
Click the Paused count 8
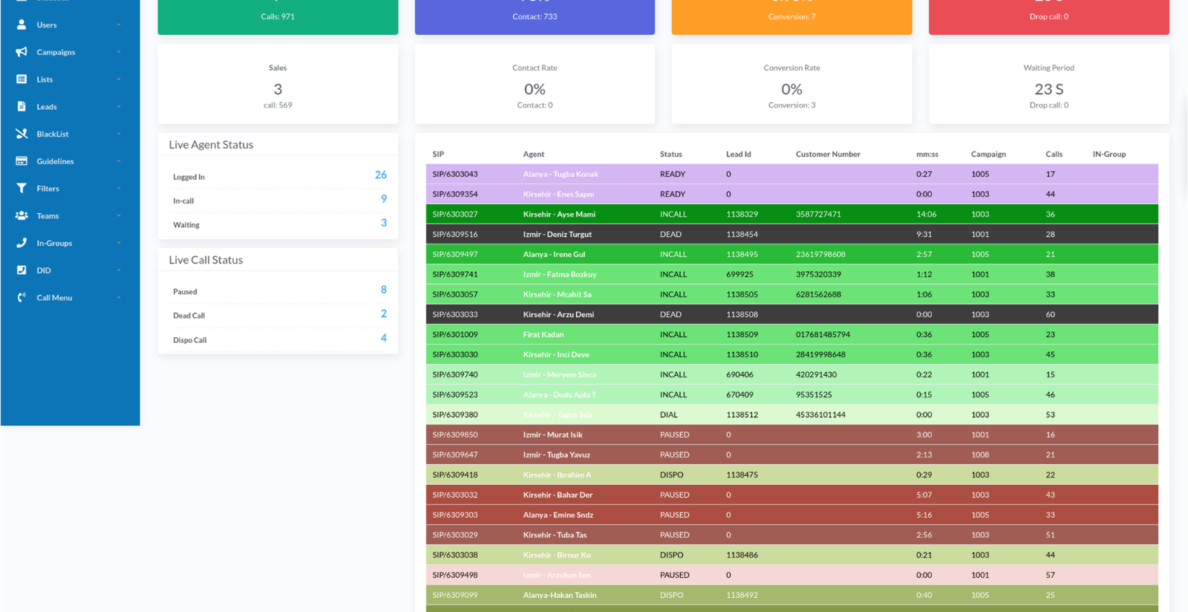coord(383,290)
